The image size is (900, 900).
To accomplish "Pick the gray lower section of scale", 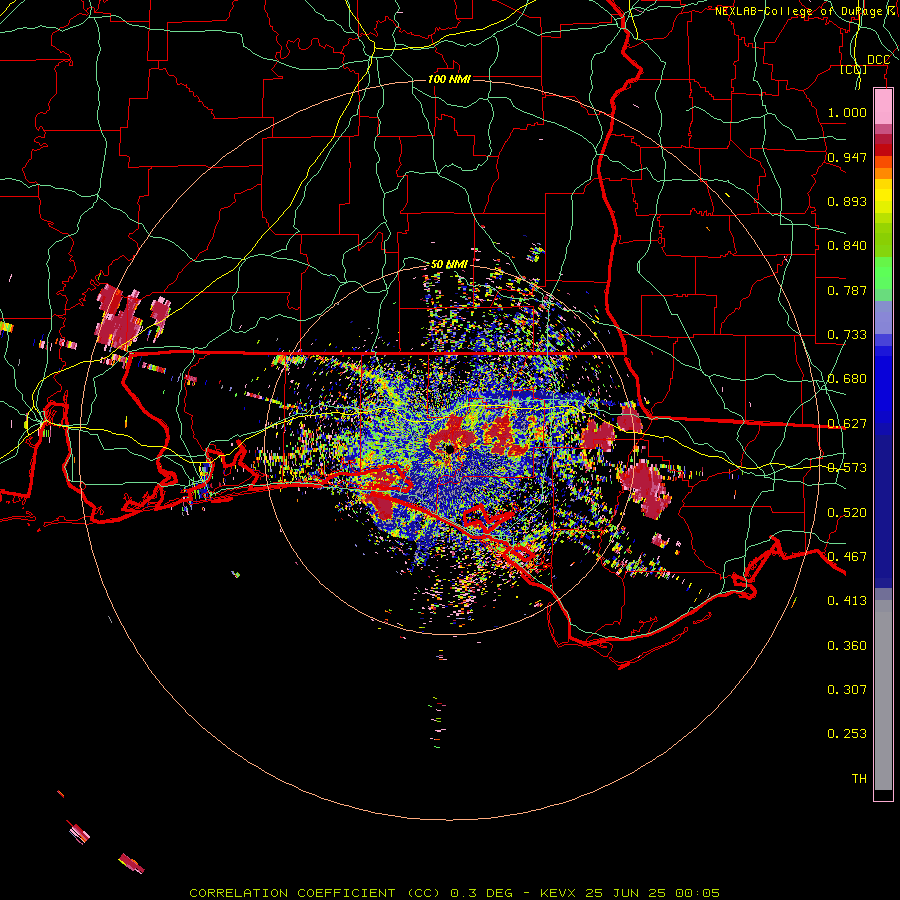I will tap(883, 695).
